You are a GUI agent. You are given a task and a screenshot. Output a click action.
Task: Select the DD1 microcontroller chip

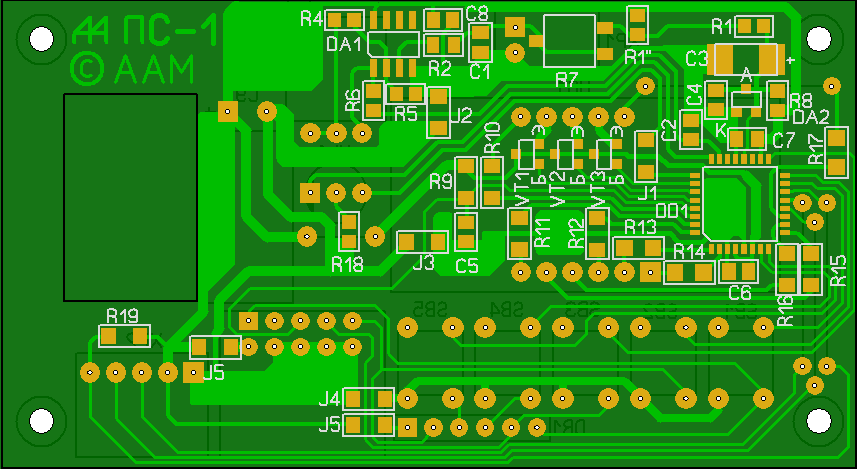tap(738, 203)
